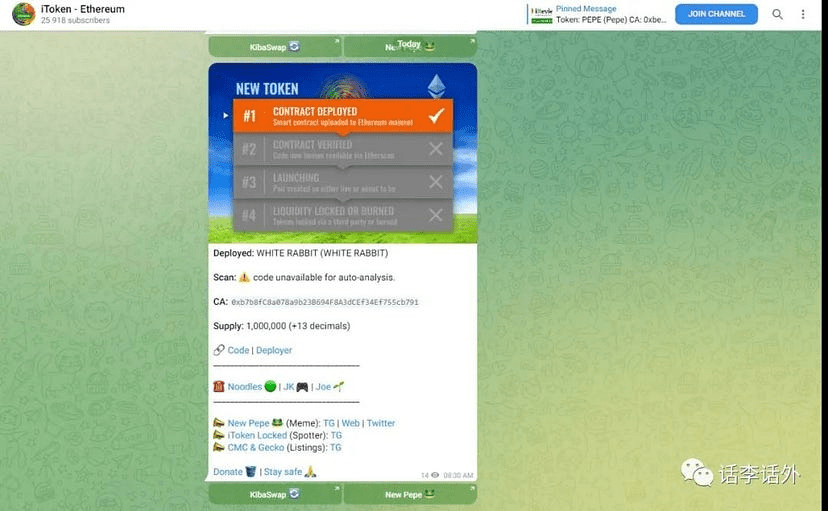Click the Deployed: WHITE RABBIT line
828x511 pixels.
300,253
